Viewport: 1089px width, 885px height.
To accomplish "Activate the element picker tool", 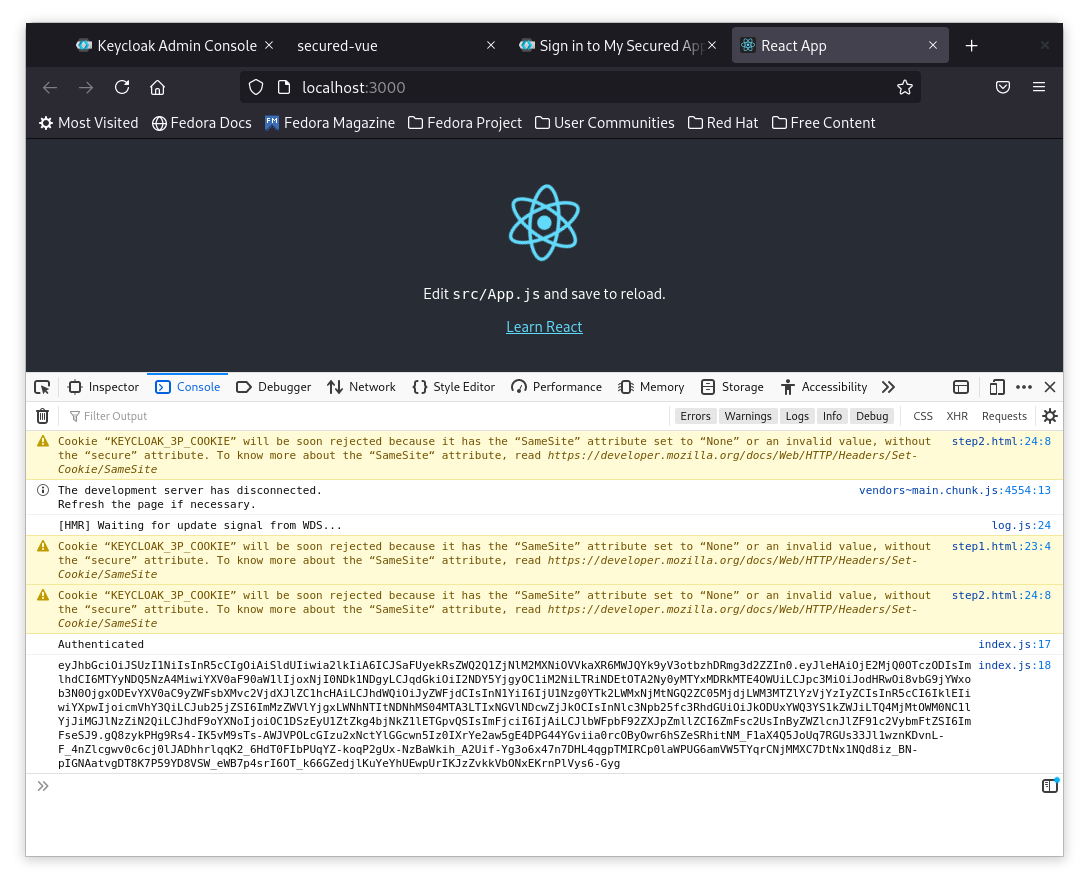I will tap(42, 388).
